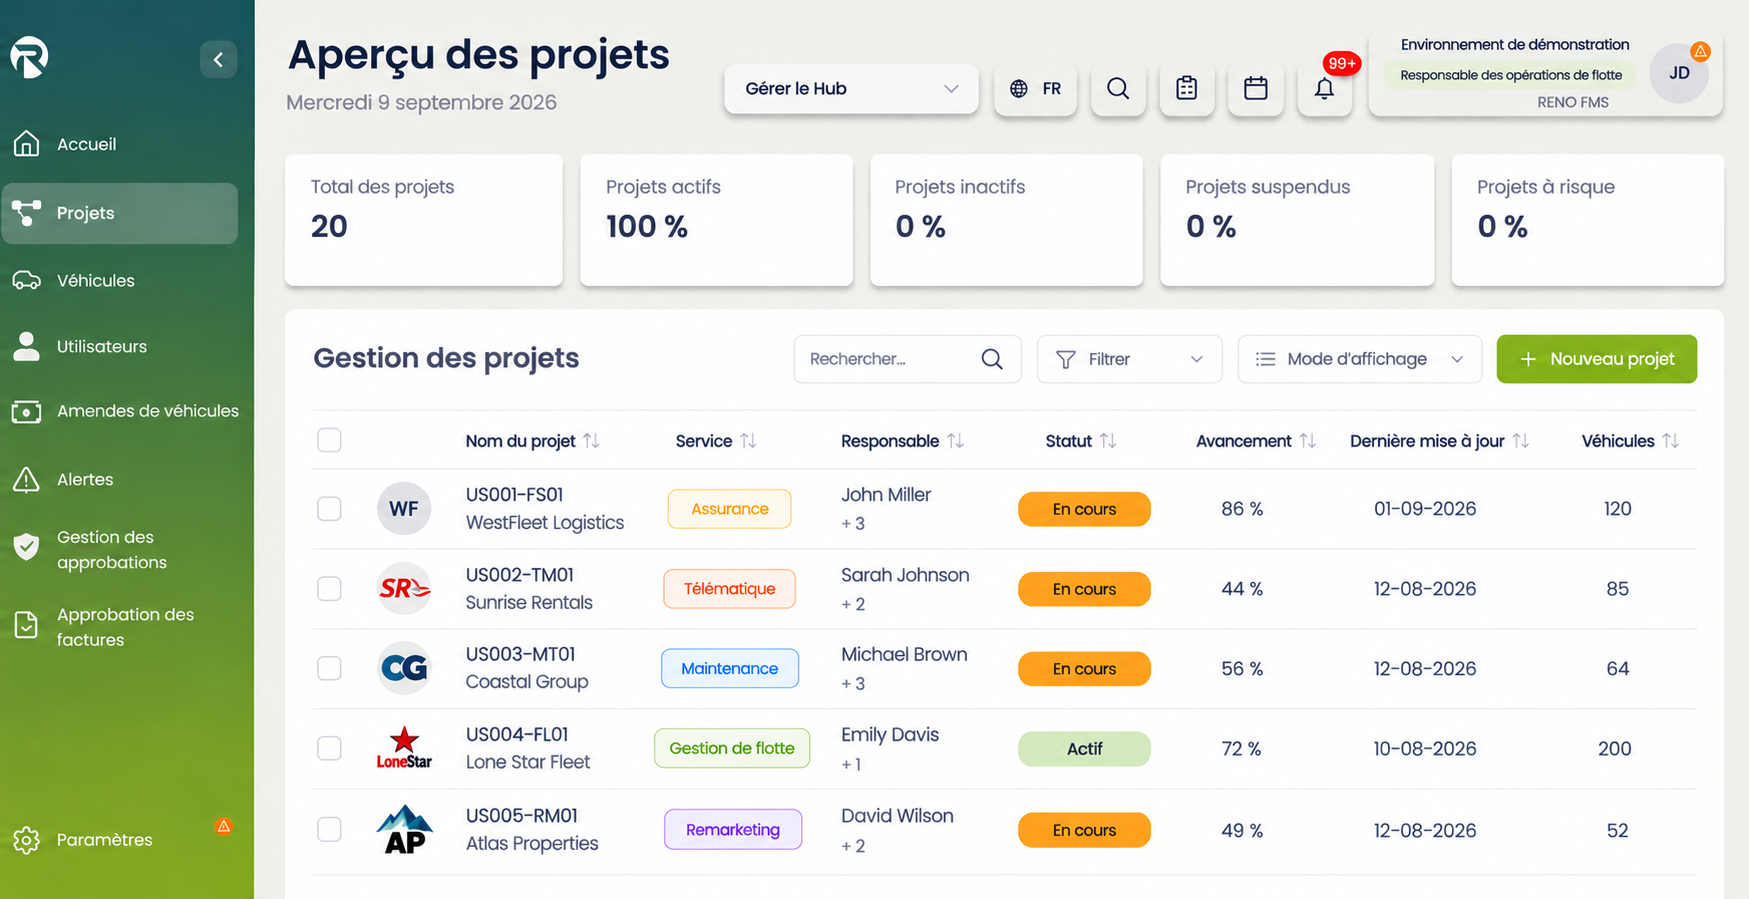Expand the Gérer le Hub dropdown

(851, 89)
